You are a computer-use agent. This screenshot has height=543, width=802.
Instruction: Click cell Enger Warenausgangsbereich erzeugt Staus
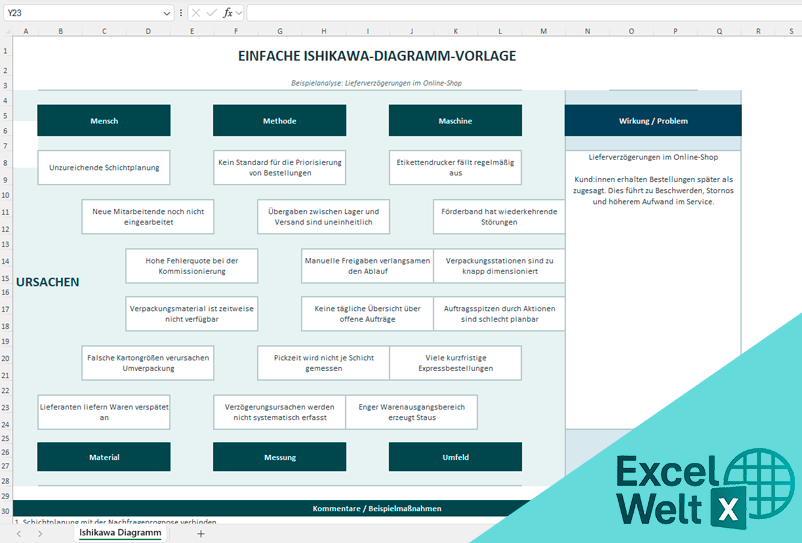tap(411, 412)
